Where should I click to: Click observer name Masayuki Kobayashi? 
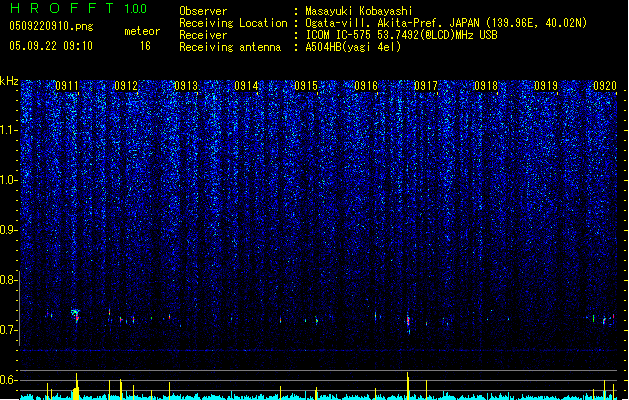359,11
